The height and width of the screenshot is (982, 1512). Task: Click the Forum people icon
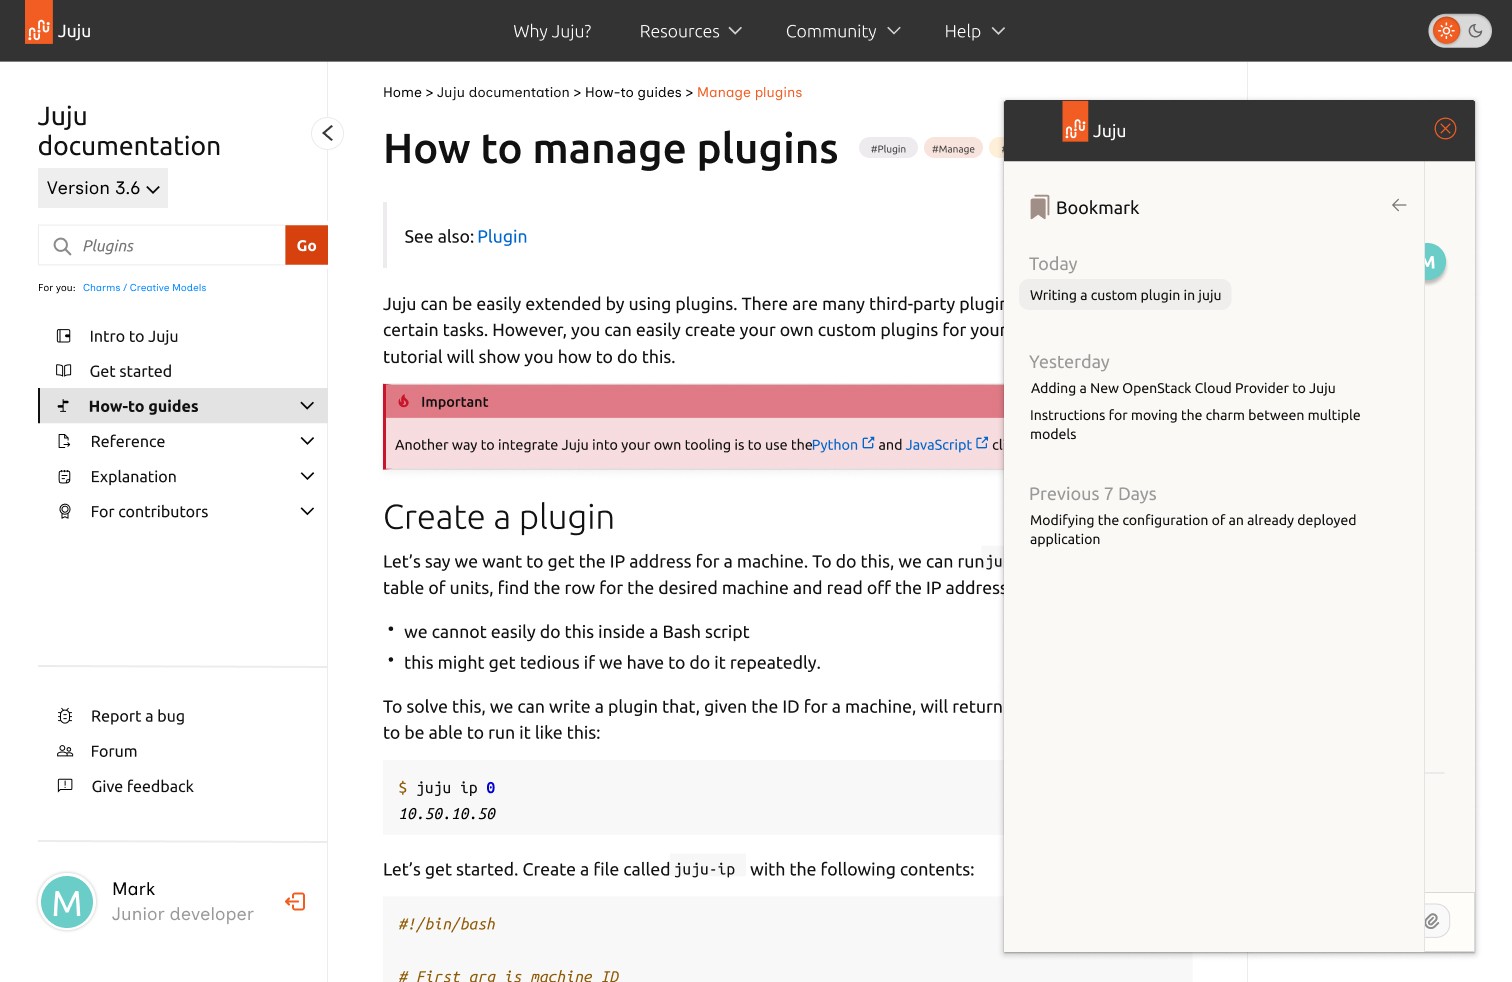pyautogui.click(x=65, y=751)
